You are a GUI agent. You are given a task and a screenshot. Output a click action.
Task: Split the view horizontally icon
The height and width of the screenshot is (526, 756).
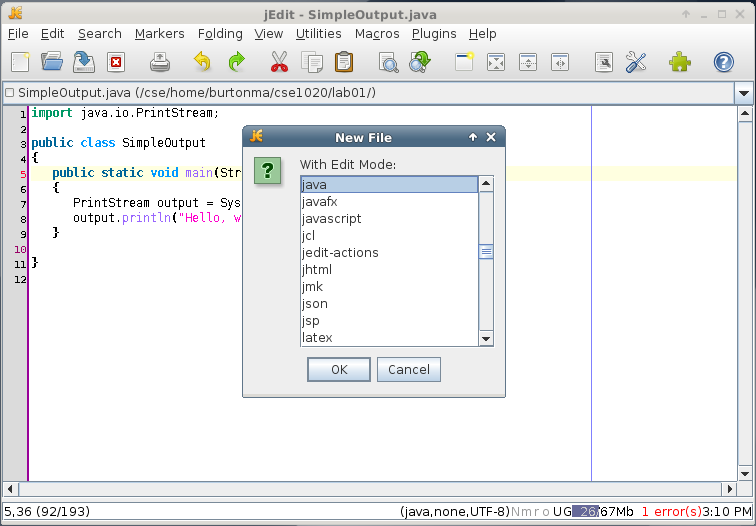pos(528,62)
